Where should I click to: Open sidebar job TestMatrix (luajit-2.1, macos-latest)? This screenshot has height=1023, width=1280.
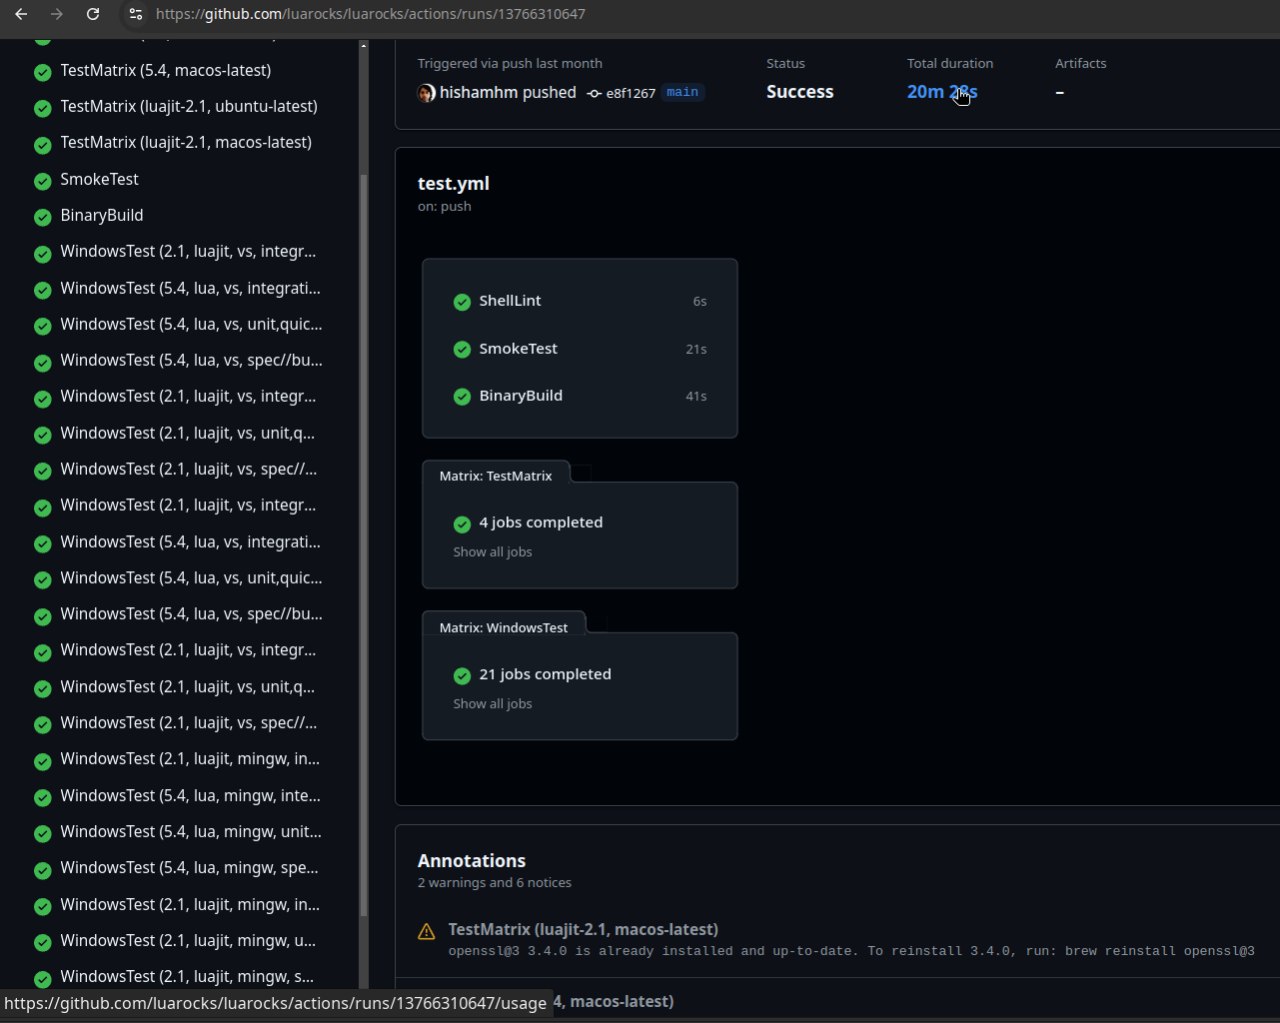point(186,142)
